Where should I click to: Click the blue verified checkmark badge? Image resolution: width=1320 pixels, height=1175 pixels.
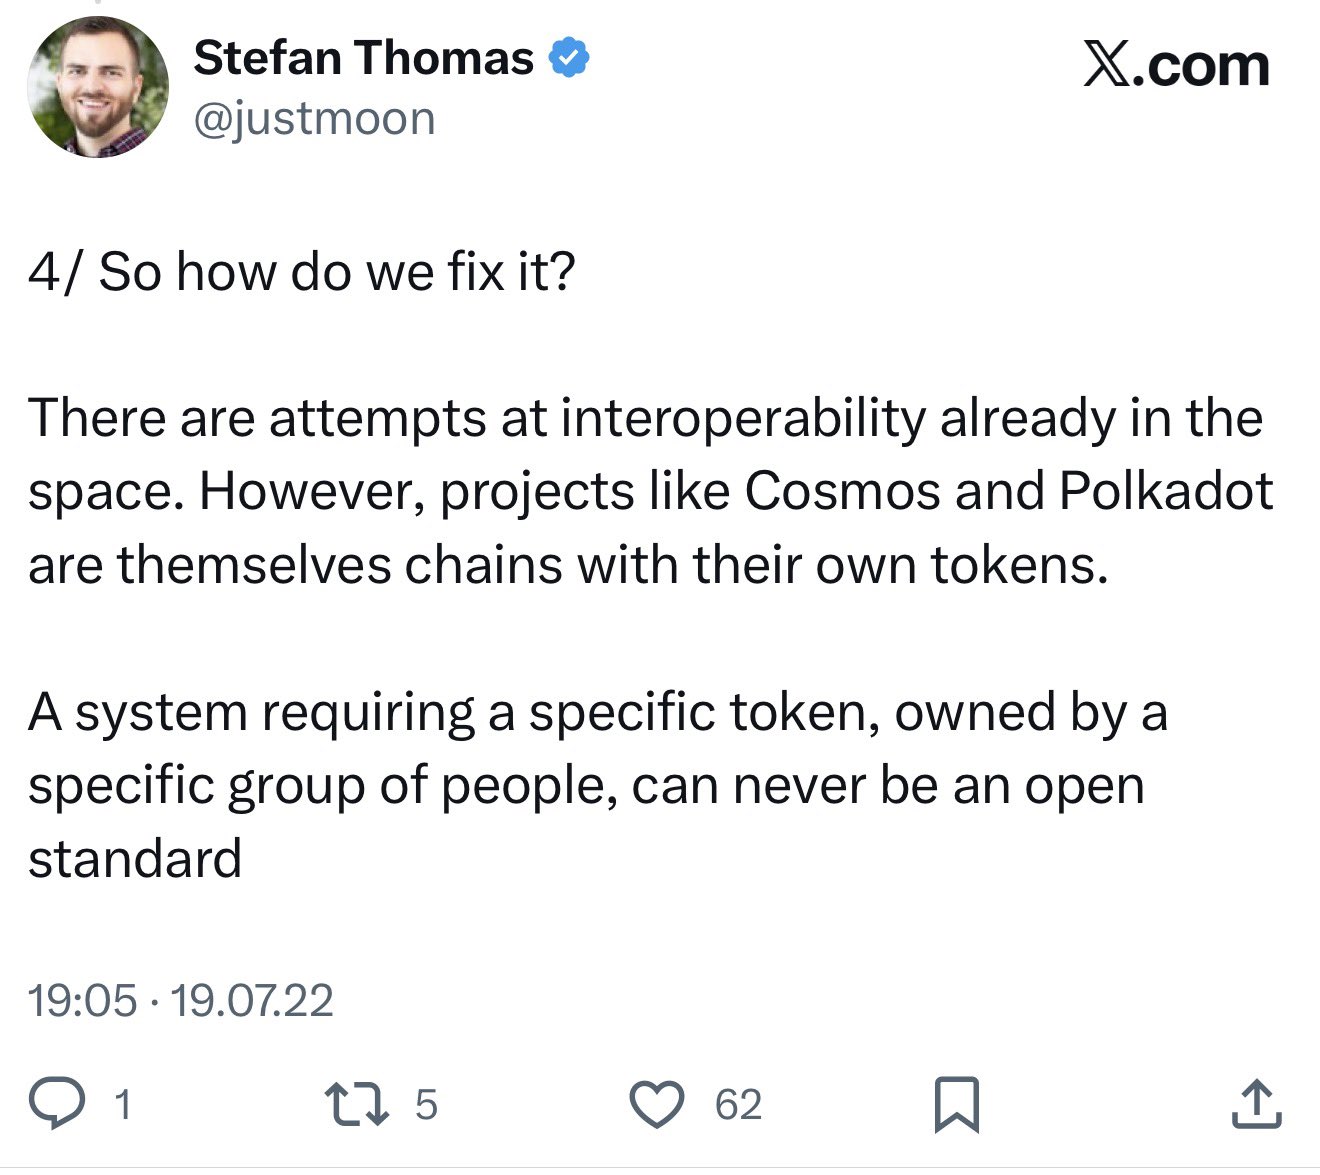click(x=569, y=58)
